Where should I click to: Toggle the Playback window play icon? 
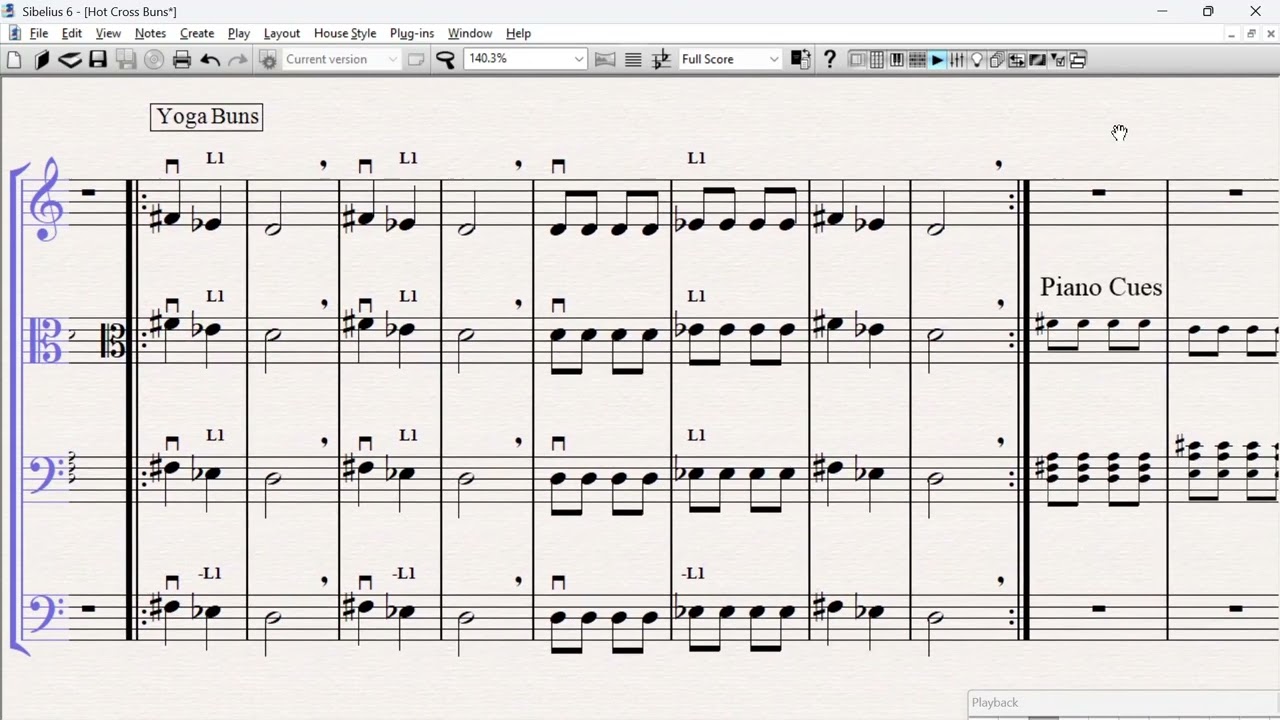coord(937,60)
